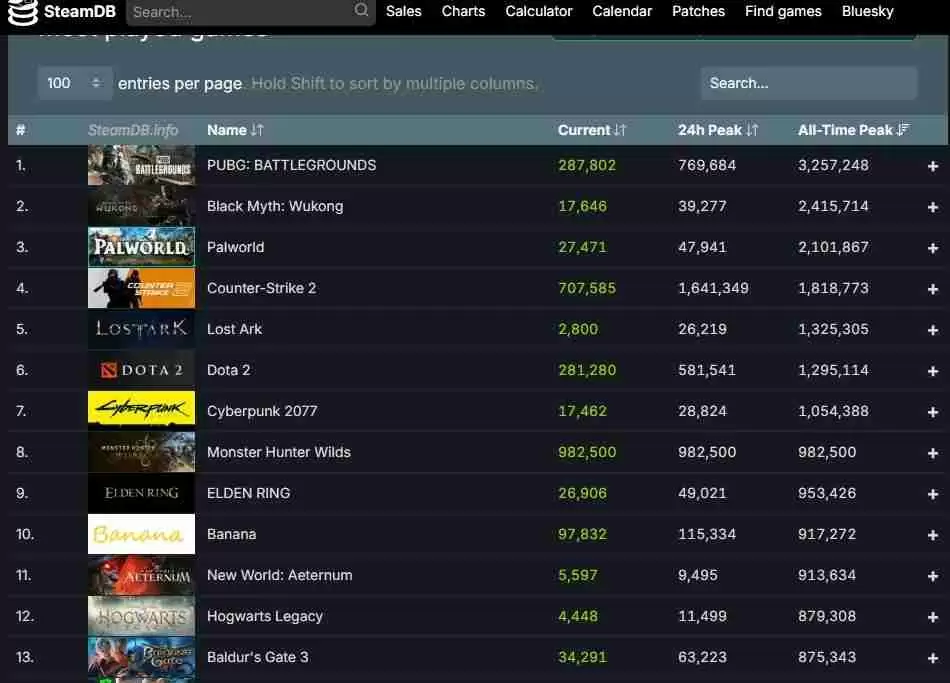
Task: Click the Palworld game logo thumbnail
Action: pos(141,247)
